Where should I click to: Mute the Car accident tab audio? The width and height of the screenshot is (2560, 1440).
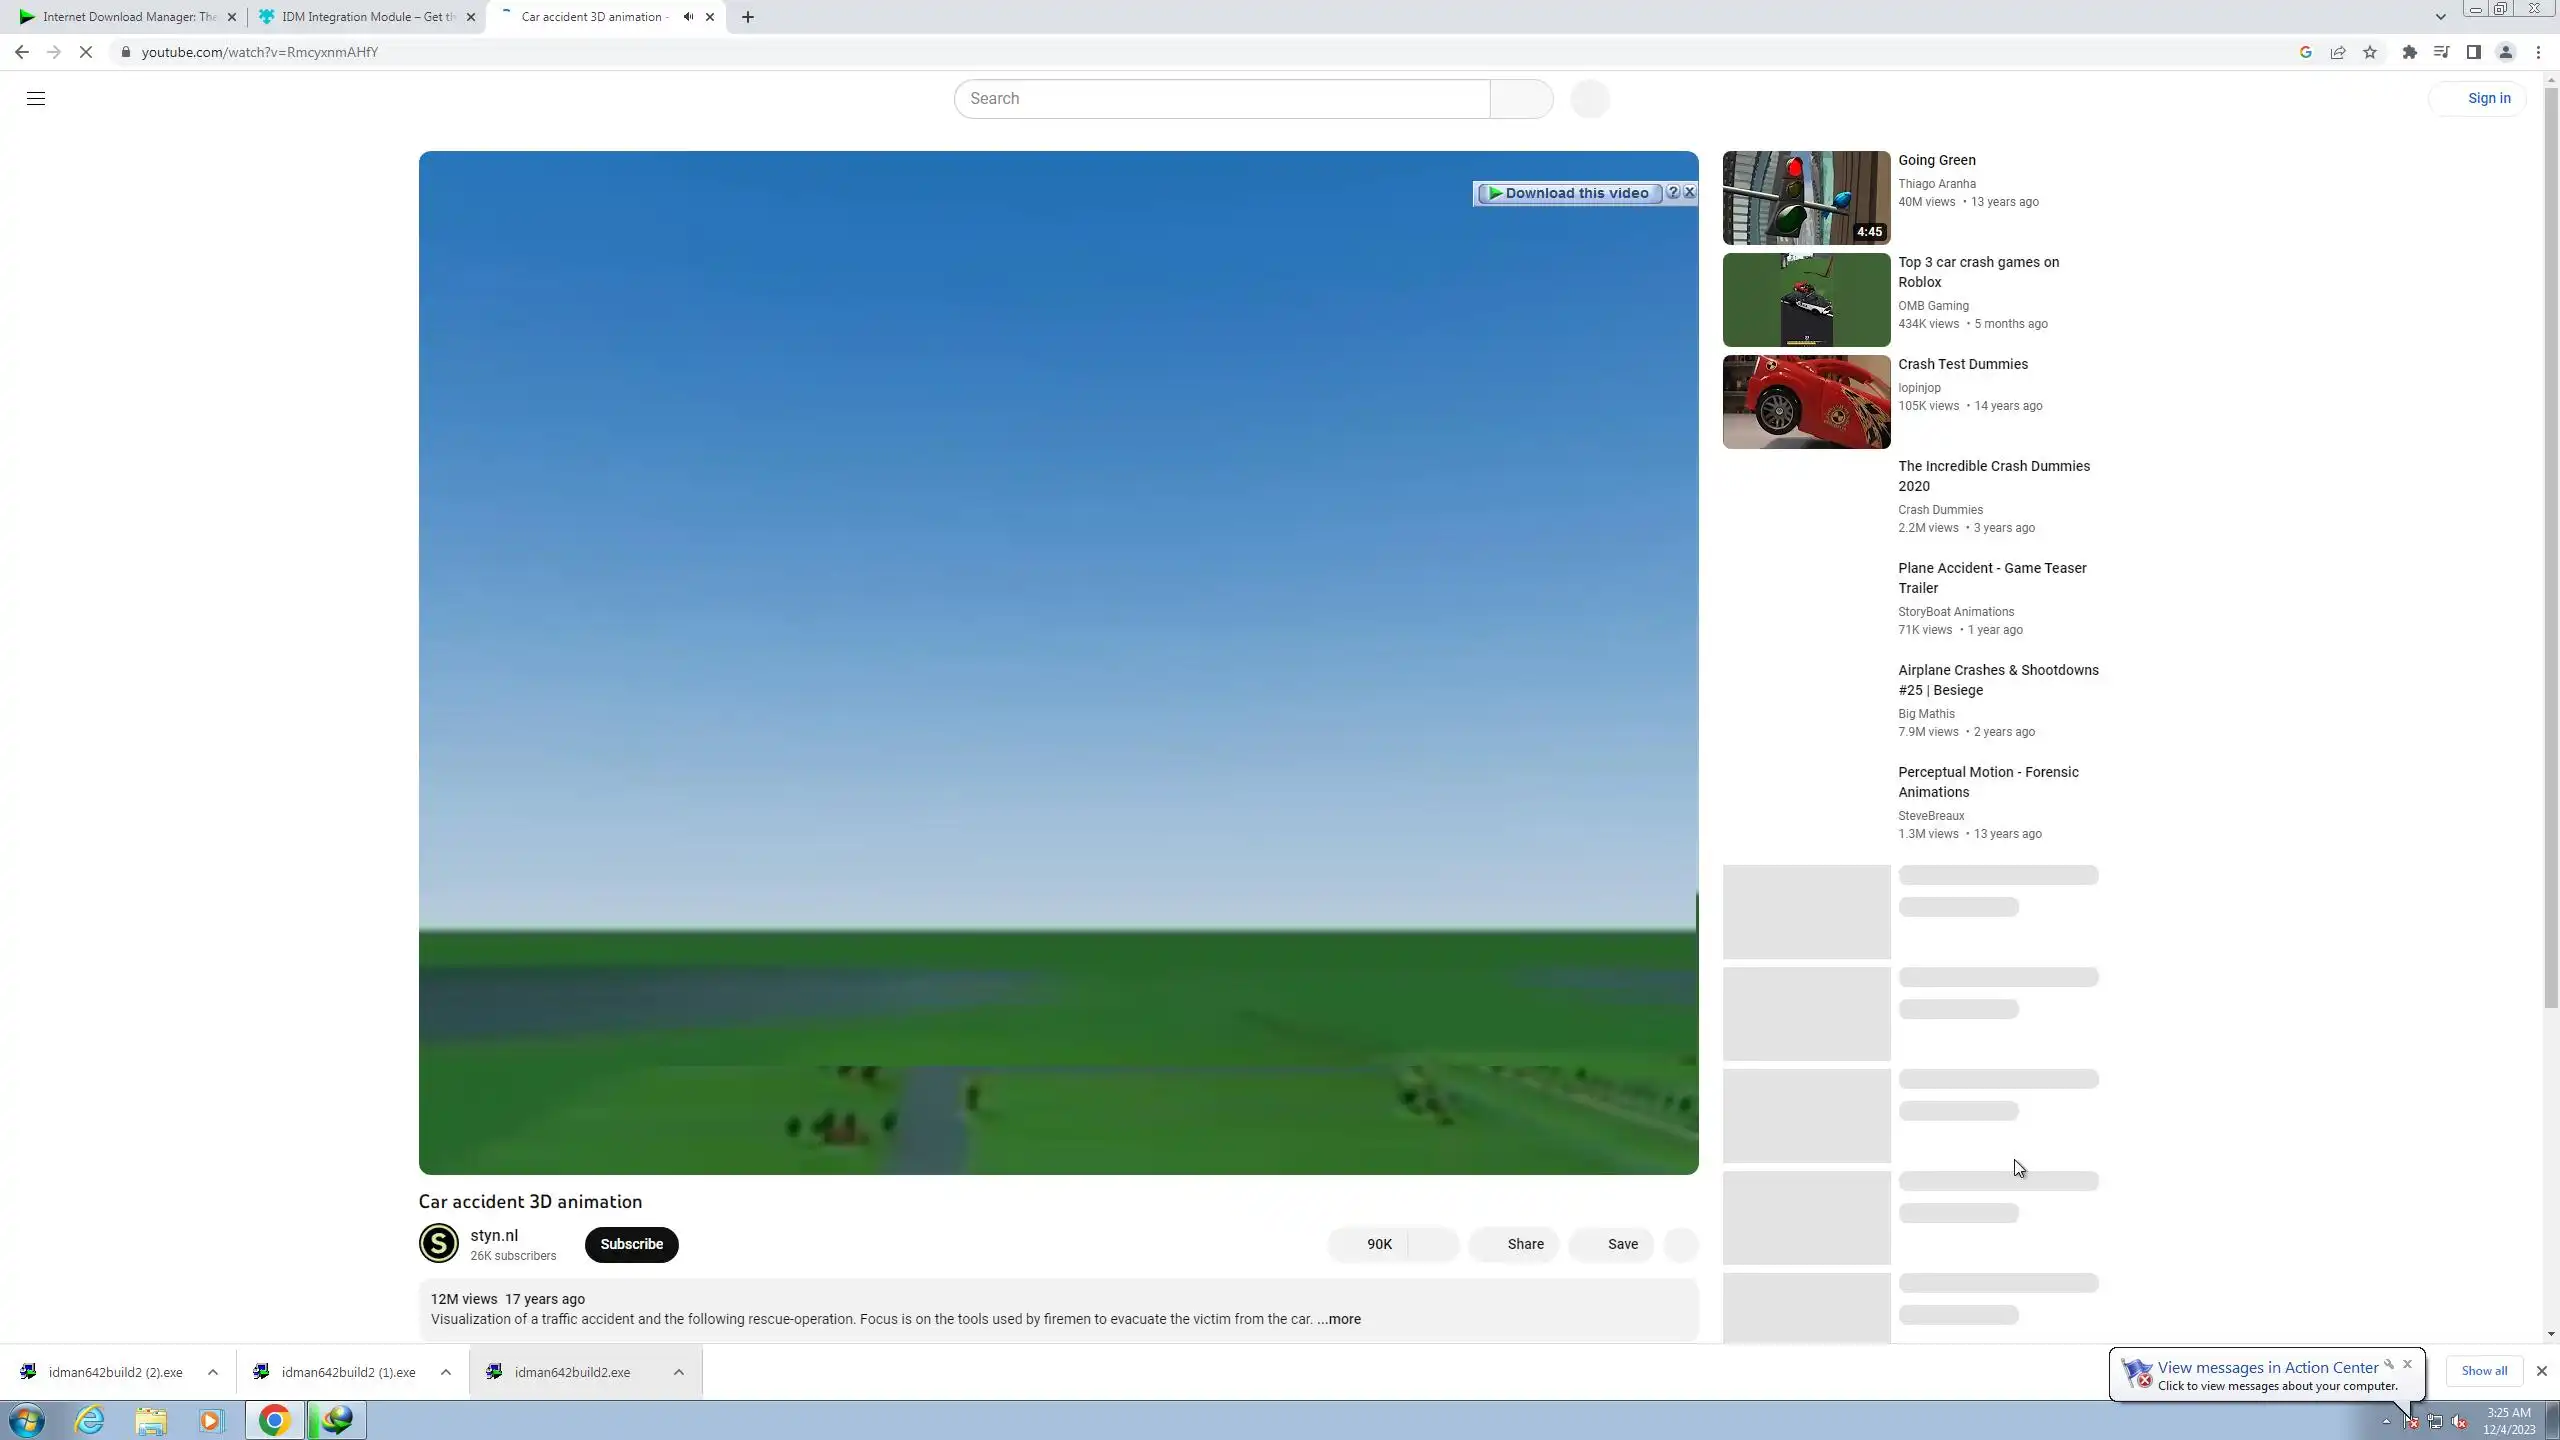coord(688,17)
